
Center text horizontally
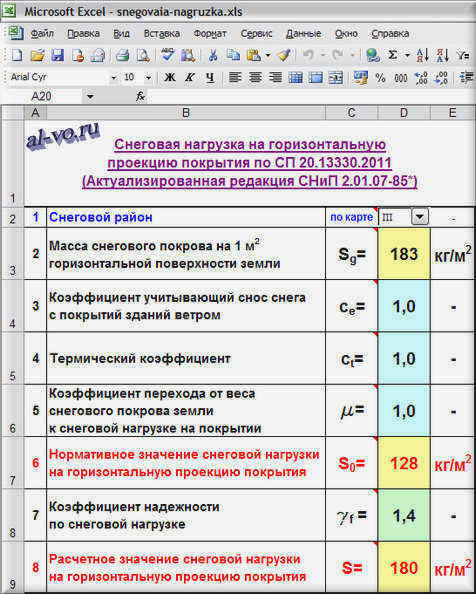point(255,78)
